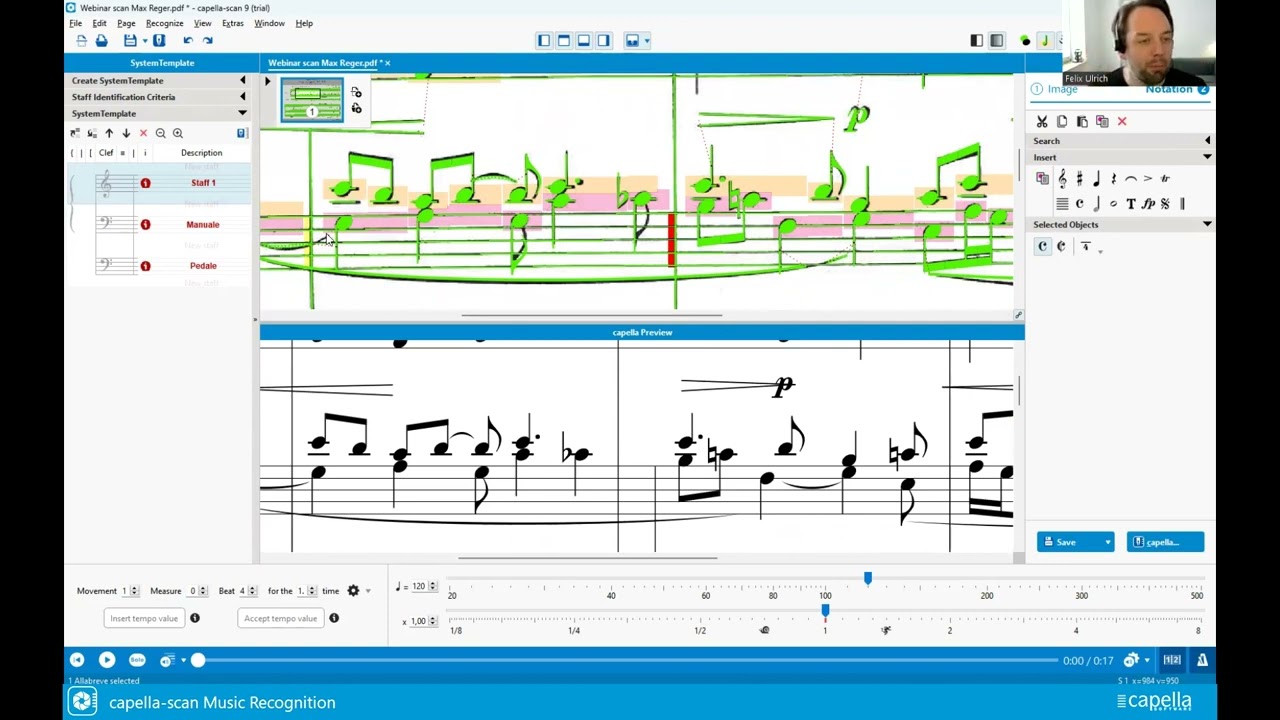Click the Accept tempo value button

[x=280, y=618]
